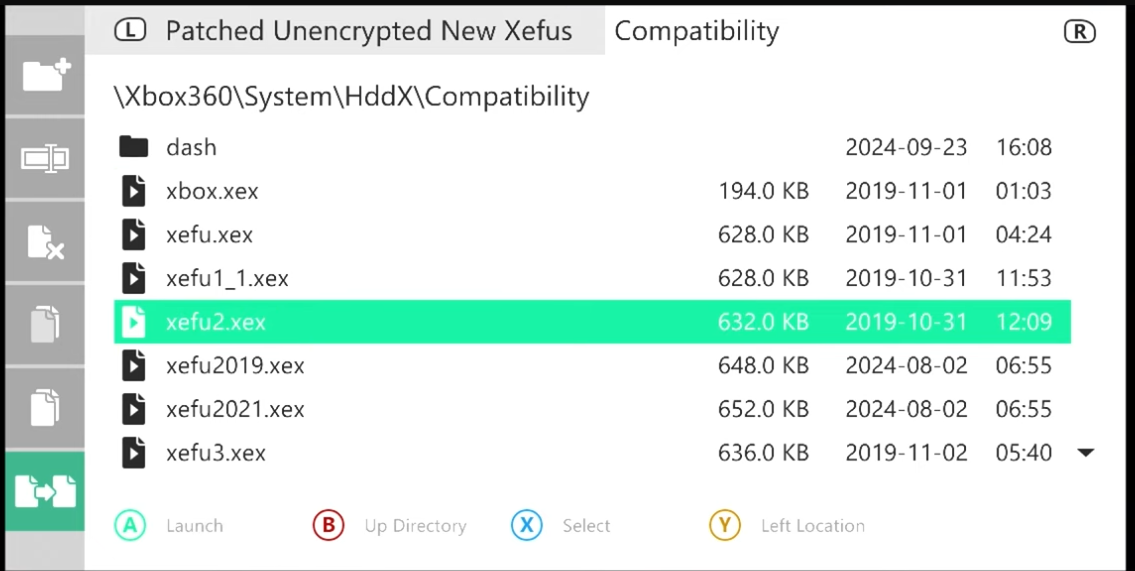Select the upper Copy files sidebar icon
Viewport: 1135px width, 571px height.
tap(46, 325)
